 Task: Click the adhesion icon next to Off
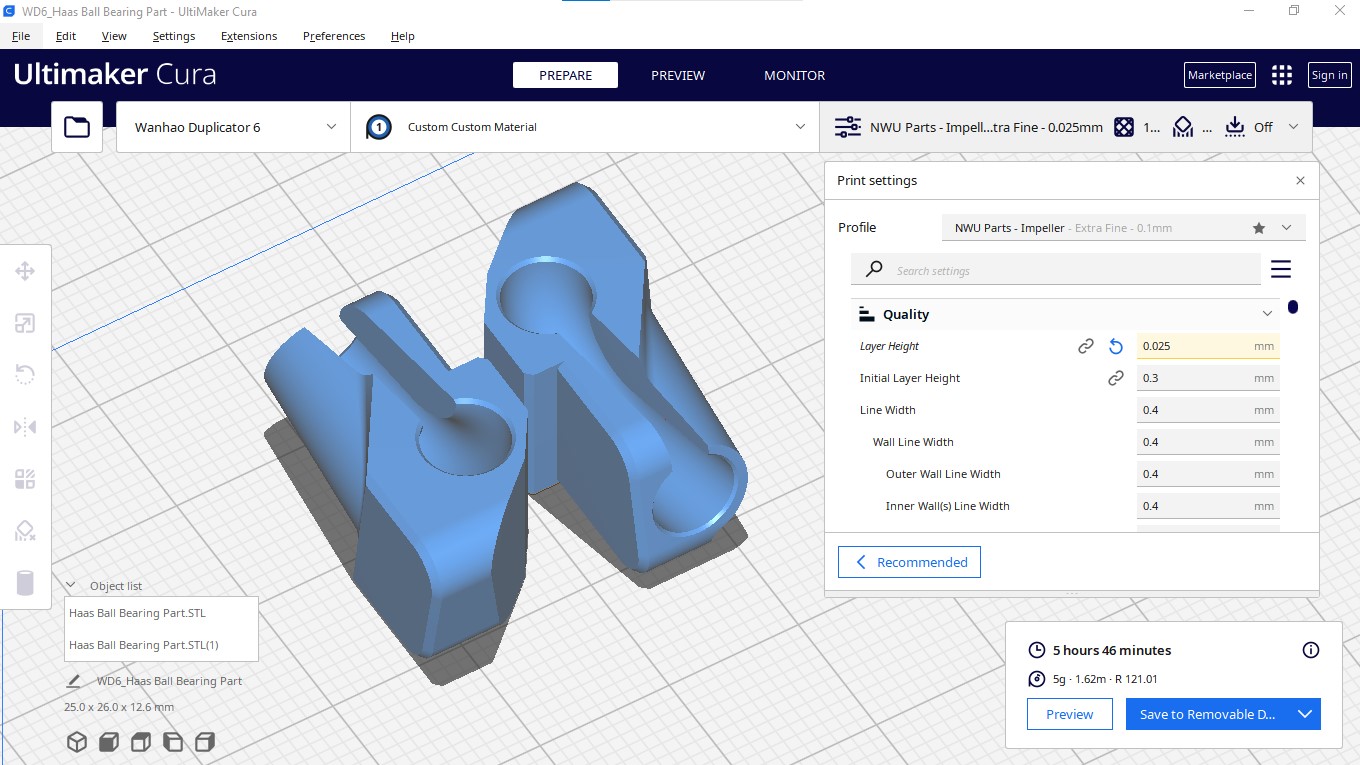1235,127
